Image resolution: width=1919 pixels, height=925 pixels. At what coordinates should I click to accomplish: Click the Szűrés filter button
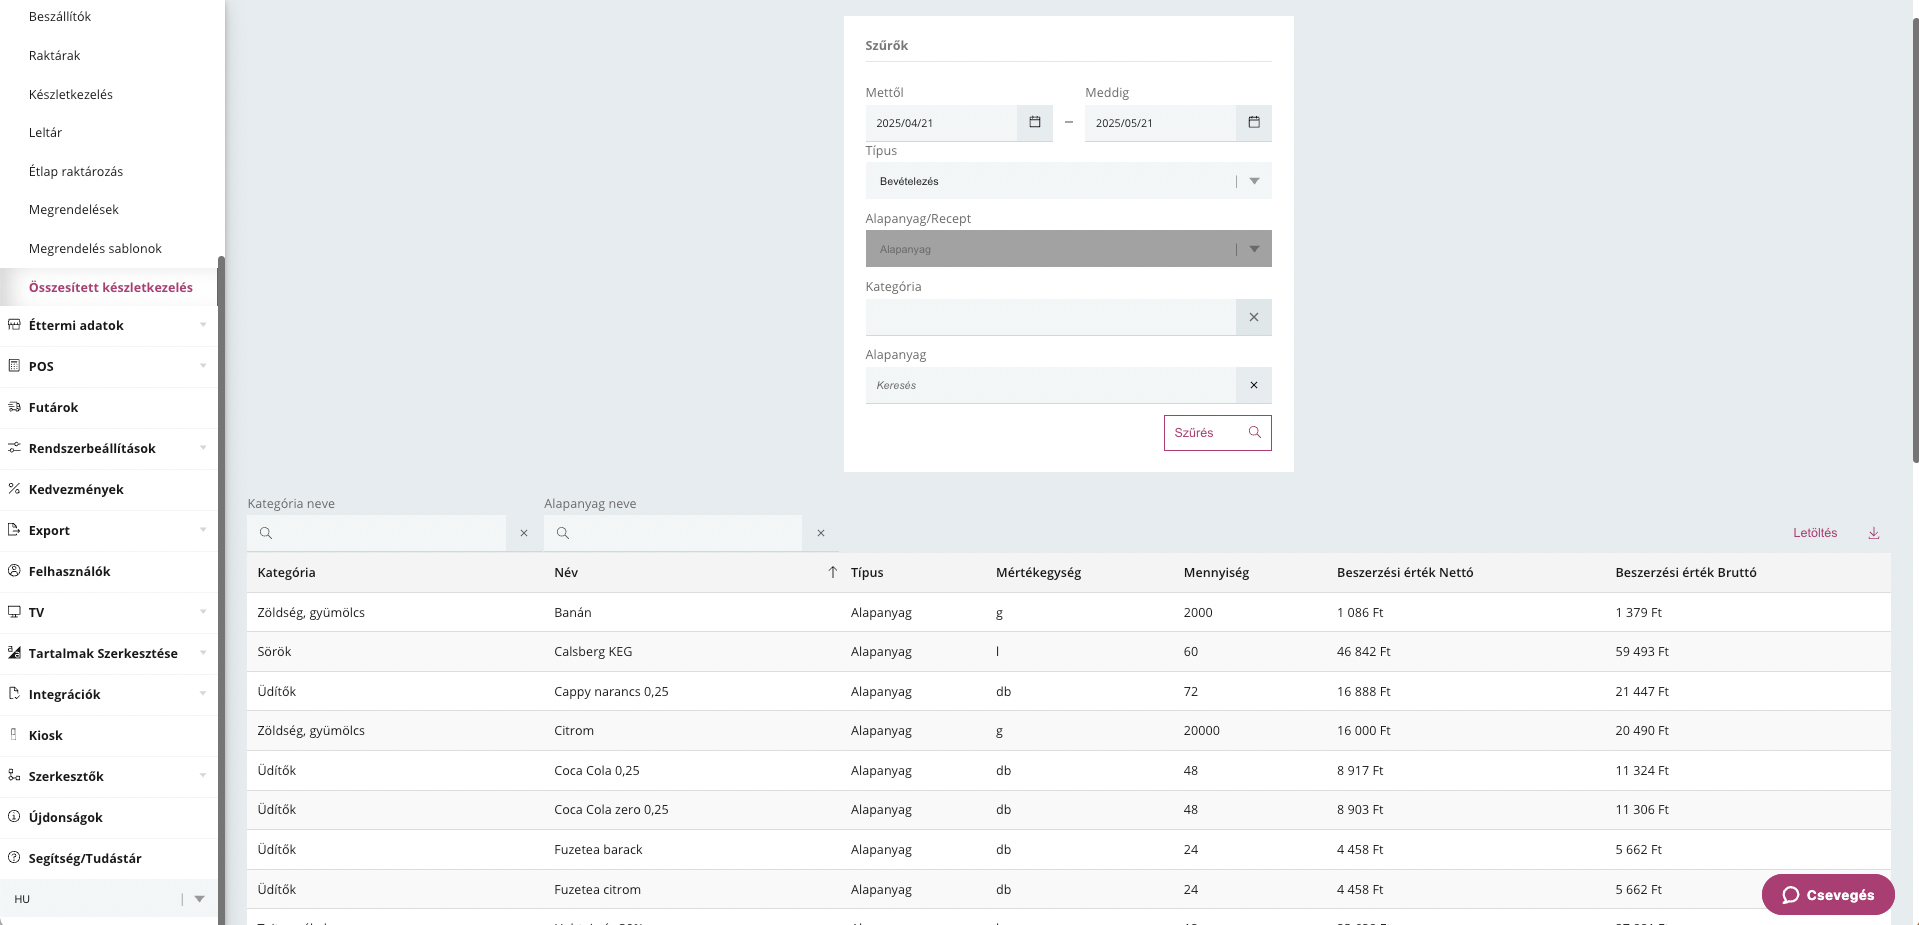coord(1217,433)
